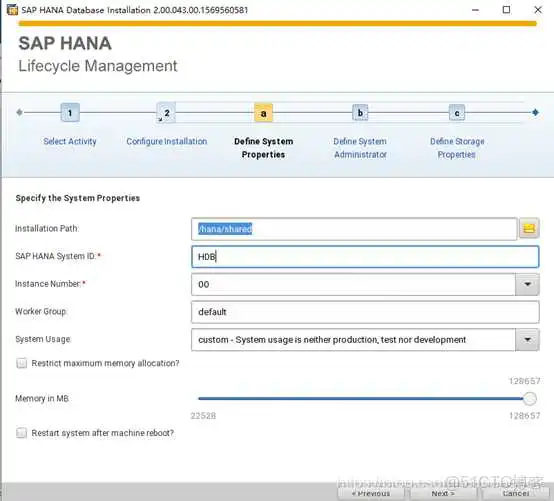The height and width of the screenshot is (501, 554).
Task: Select step b wizard icon
Action: pos(360,113)
